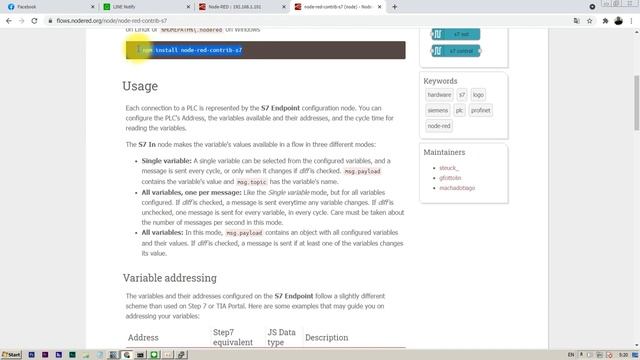Switch to the Node-RED 192.168 tab
The image size is (640, 360).
(241, 7)
